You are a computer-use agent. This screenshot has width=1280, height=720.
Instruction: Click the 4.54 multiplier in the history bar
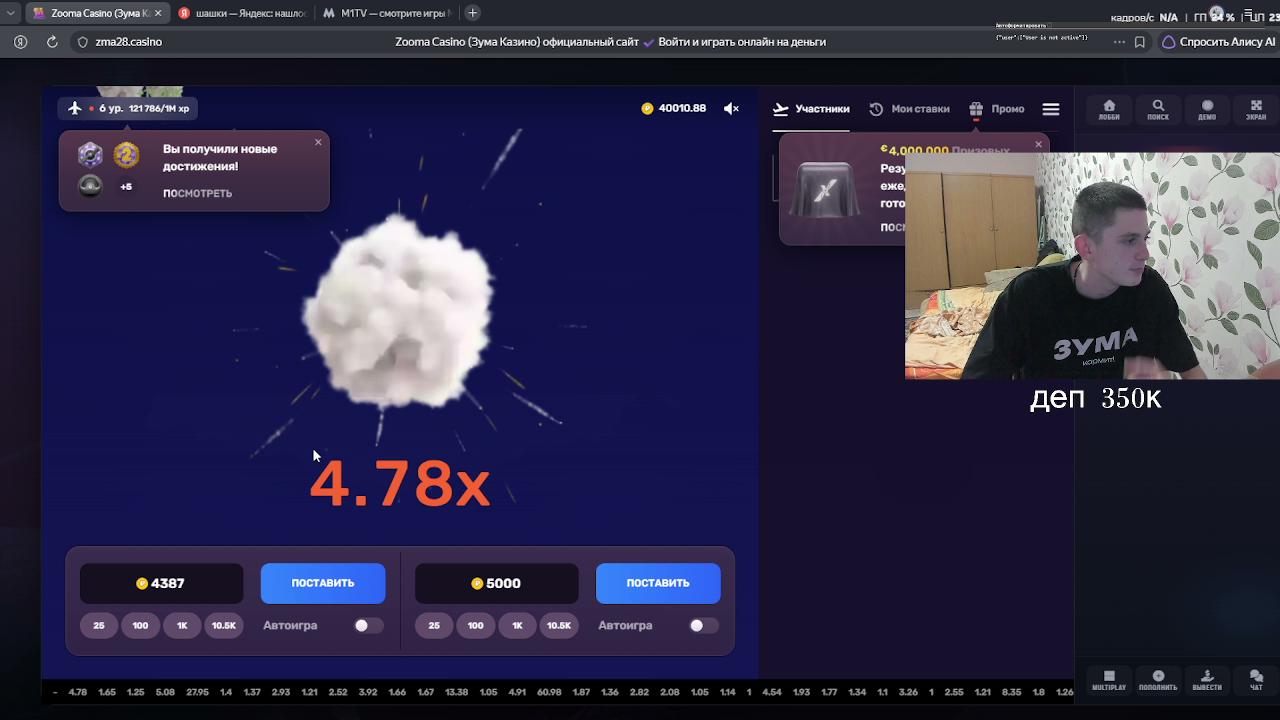pos(772,692)
